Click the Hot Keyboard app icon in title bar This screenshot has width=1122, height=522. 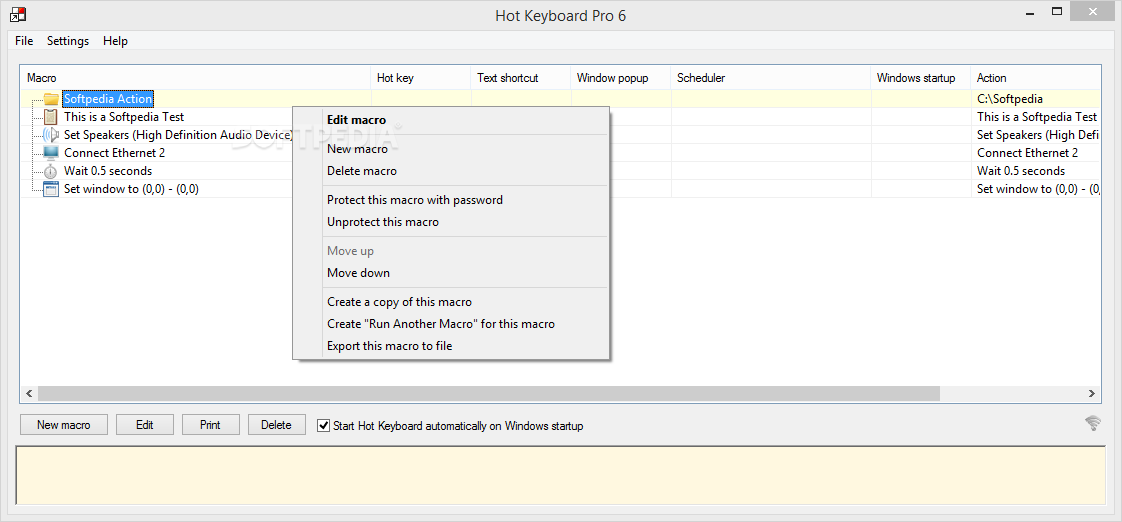click(x=19, y=13)
